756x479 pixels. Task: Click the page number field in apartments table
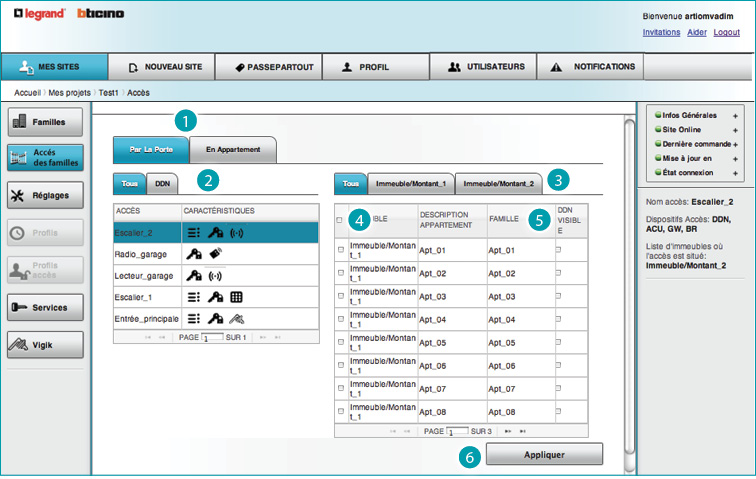(458, 431)
